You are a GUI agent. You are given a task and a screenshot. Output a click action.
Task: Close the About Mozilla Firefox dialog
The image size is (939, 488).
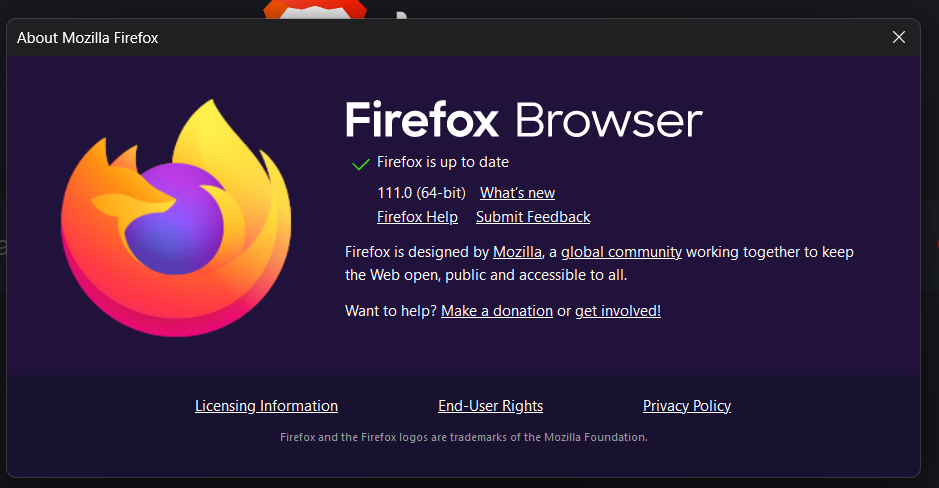(898, 37)
